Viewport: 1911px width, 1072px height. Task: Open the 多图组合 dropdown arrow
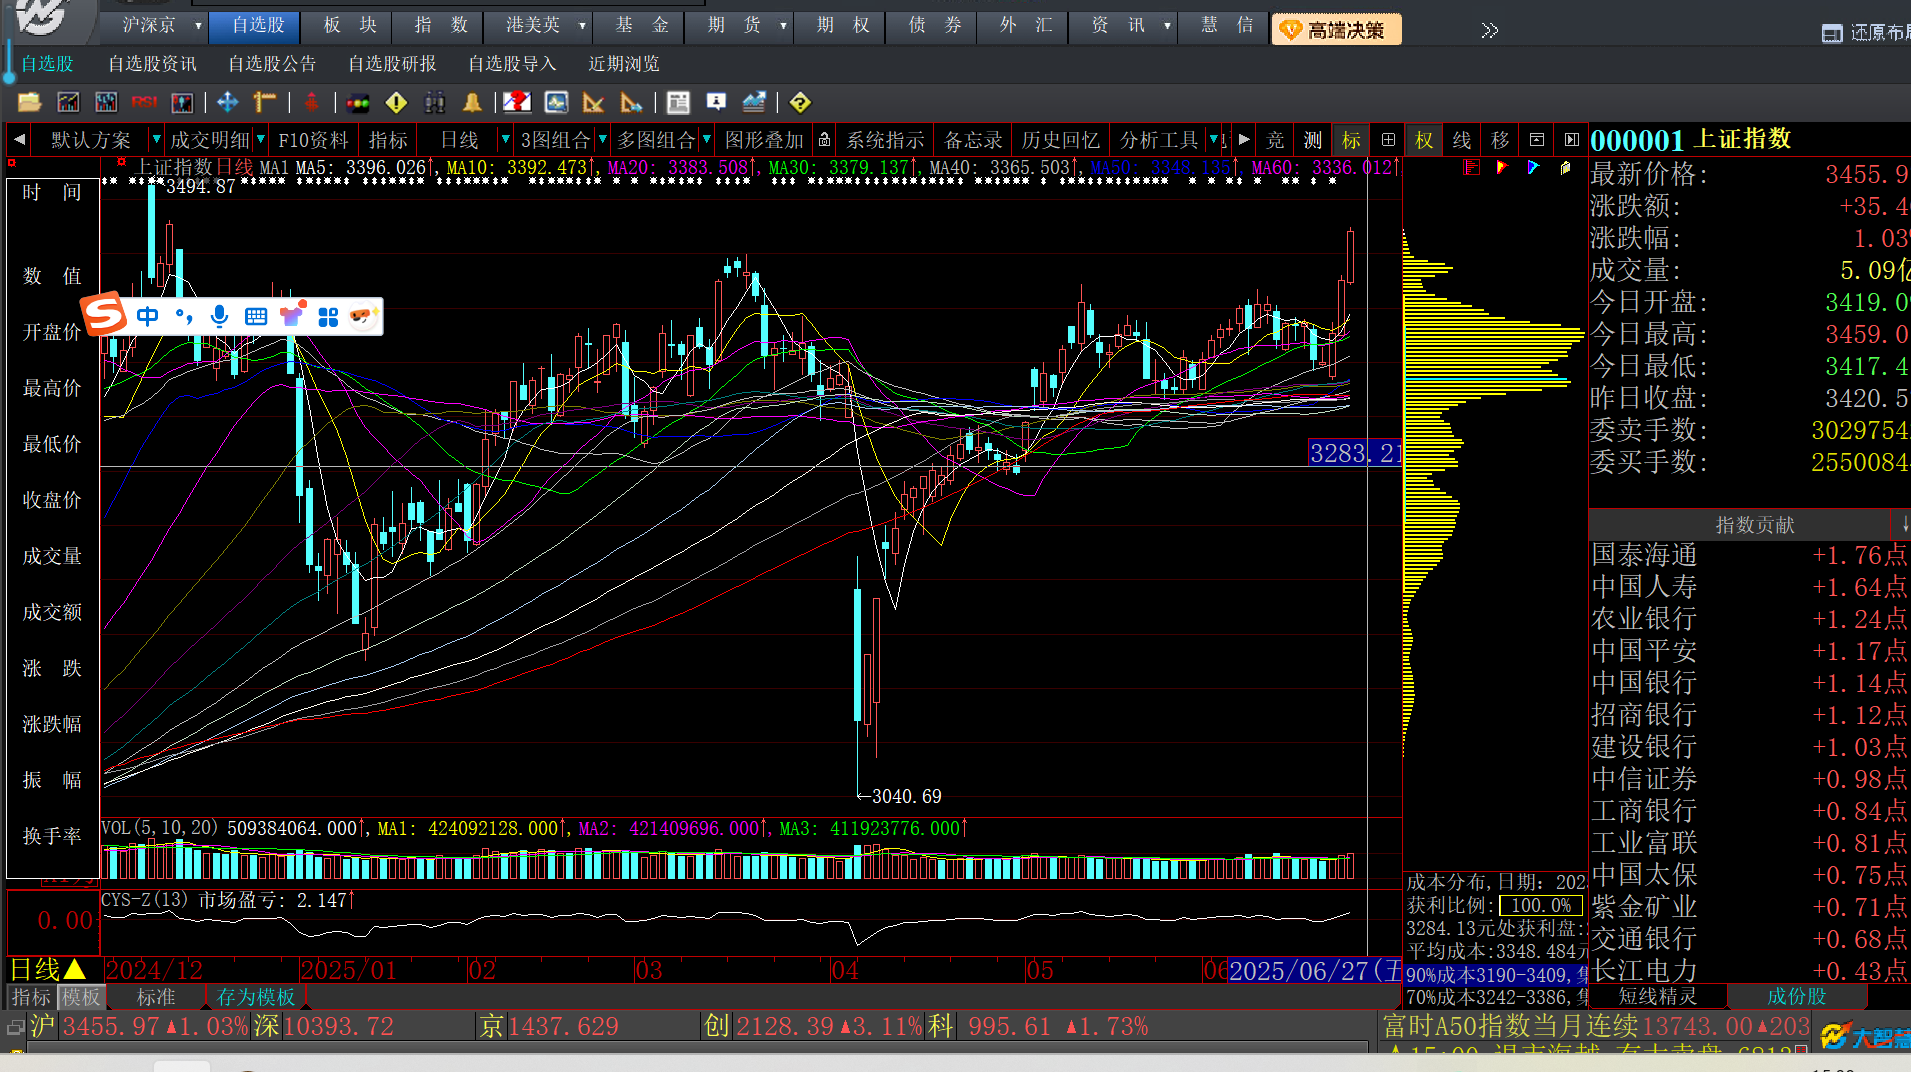[x=707, y=140]
